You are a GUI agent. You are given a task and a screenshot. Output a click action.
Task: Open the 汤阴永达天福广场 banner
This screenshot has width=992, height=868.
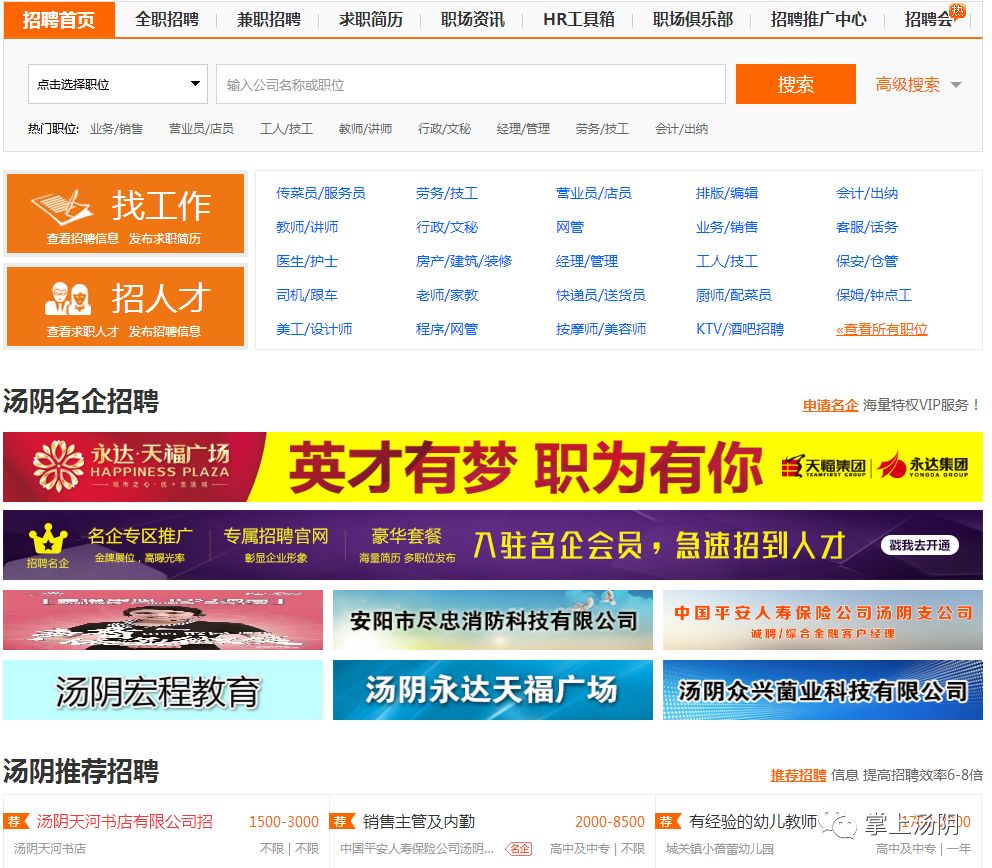tap(493, 690)
